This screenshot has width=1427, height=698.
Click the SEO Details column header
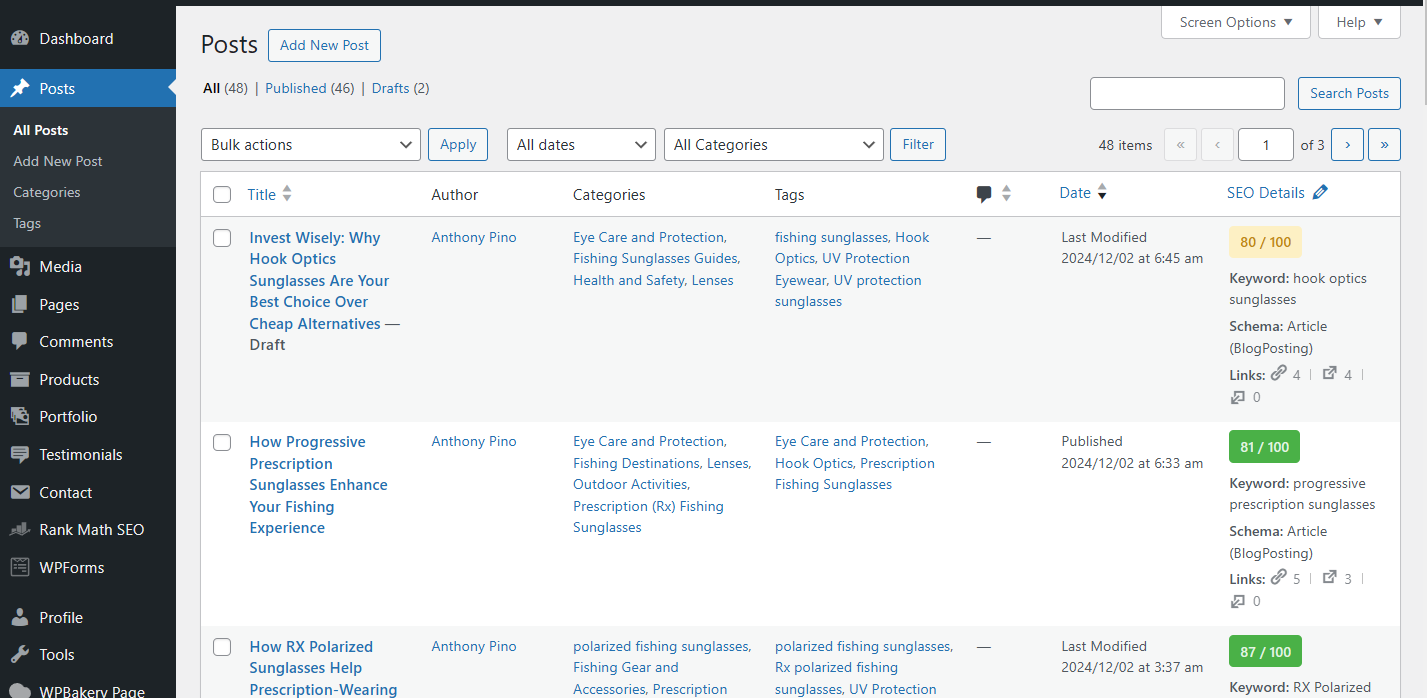(1265, 193)
